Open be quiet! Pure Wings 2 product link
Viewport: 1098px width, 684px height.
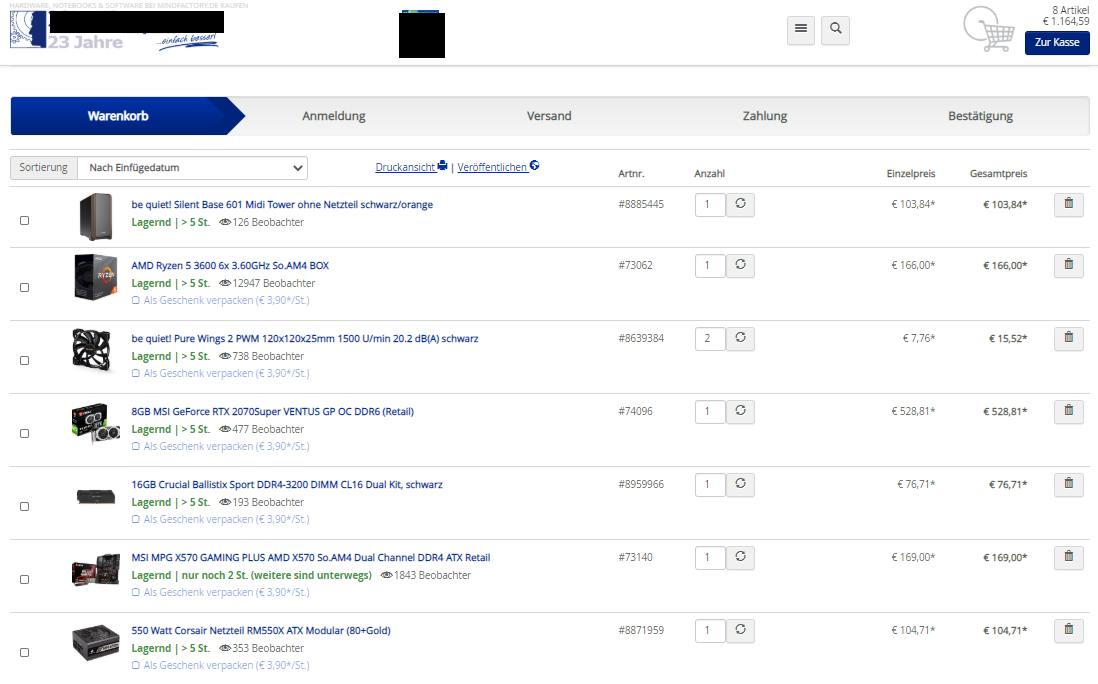click(305, 338)
